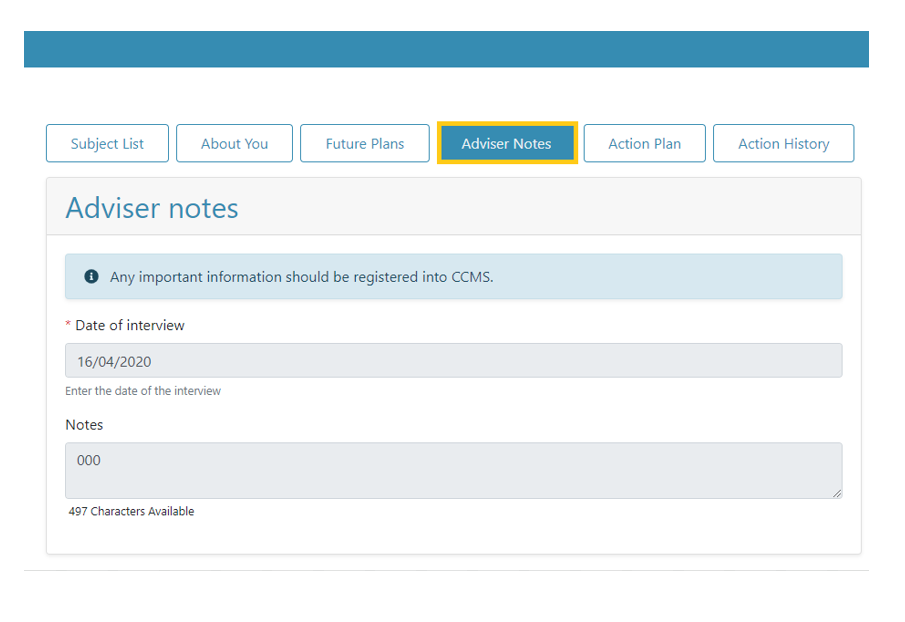Click 'Enter the date of the interview' hint
Viewport: 905px width, 622px height.
click(x=143, y=391)
